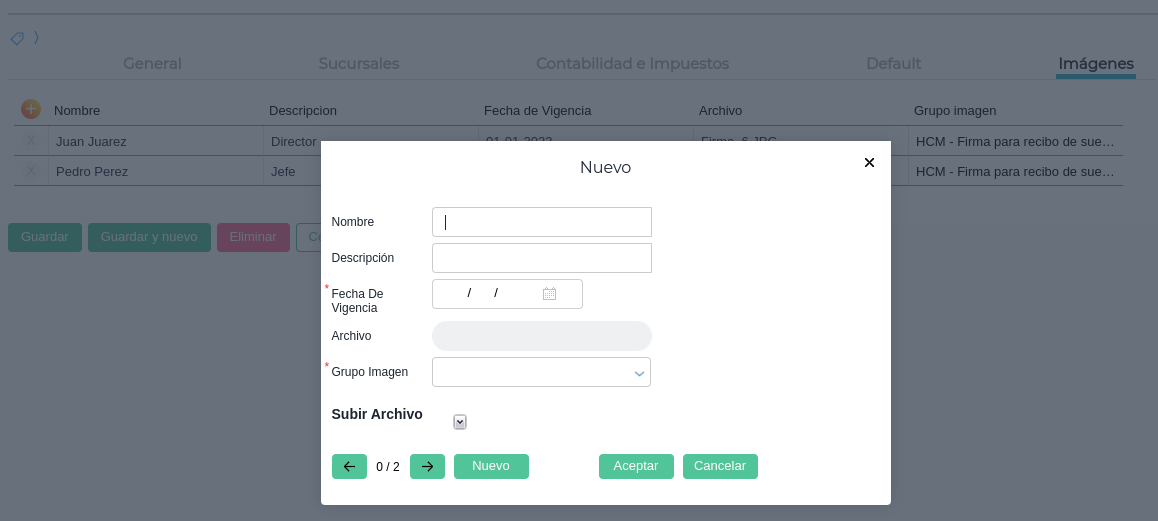This screenshot has width=1158, height=521.
Task: Close the Nuevo dialog with the X
Action: [x=869, y=162]
